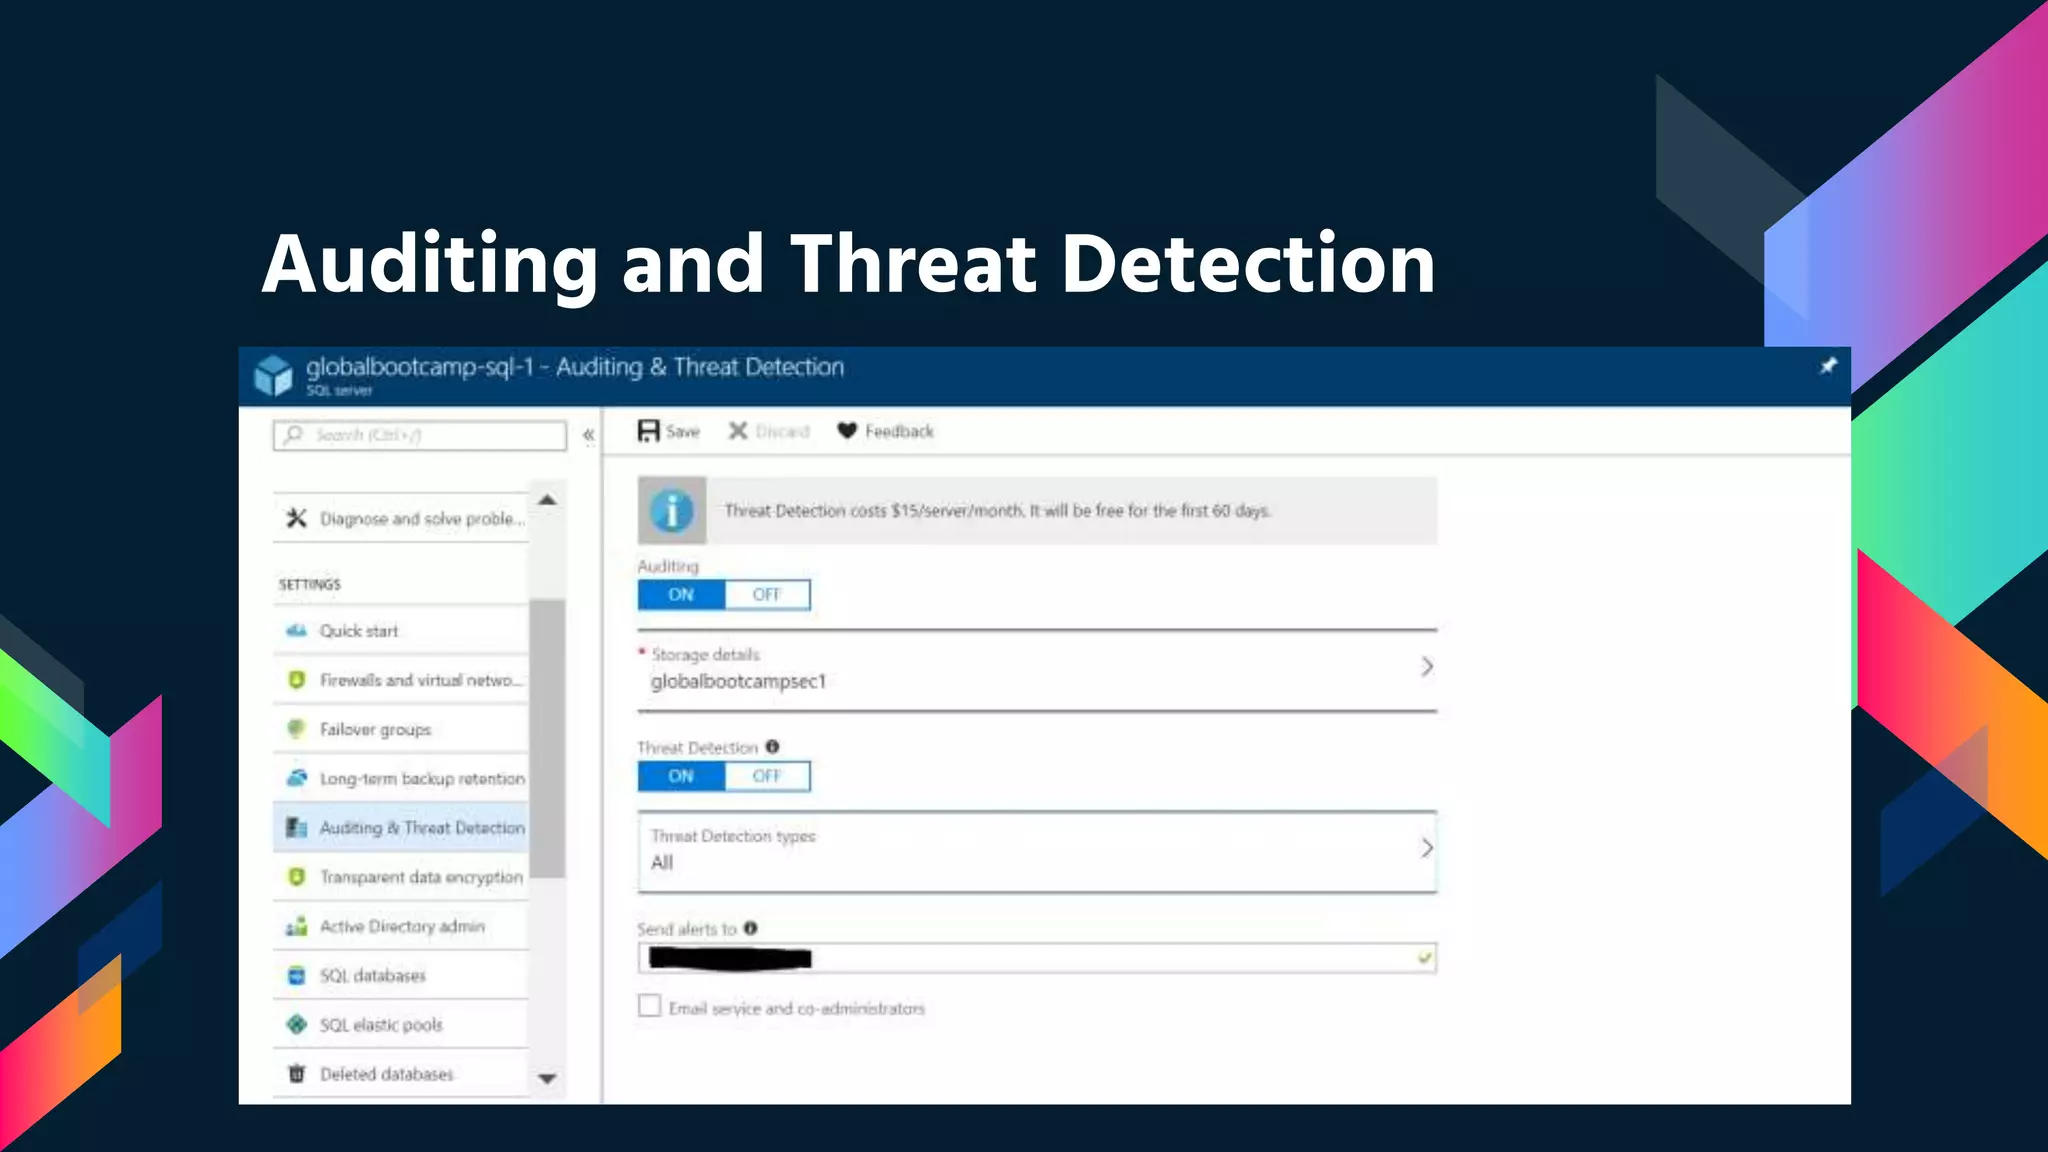Click the green checkmark in alerts field
This screenshot has height=1152, width=2048.
pos(1424,958)
